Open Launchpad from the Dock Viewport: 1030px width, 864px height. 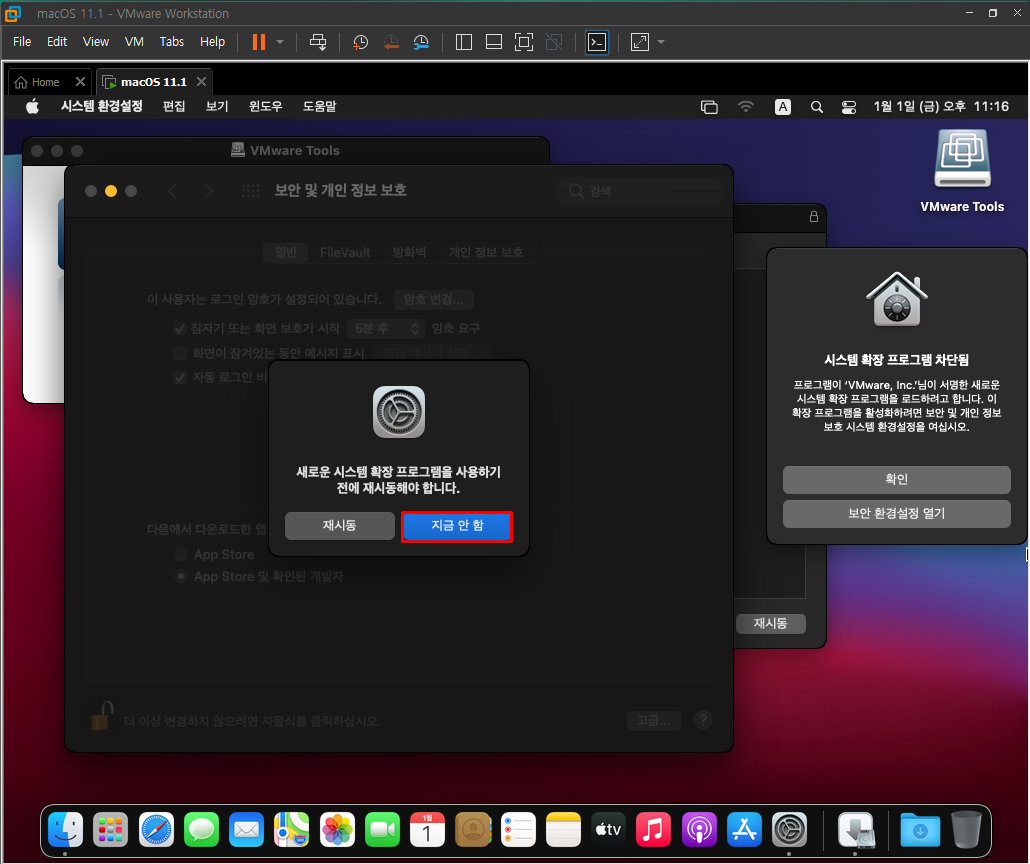coord(110,830)
